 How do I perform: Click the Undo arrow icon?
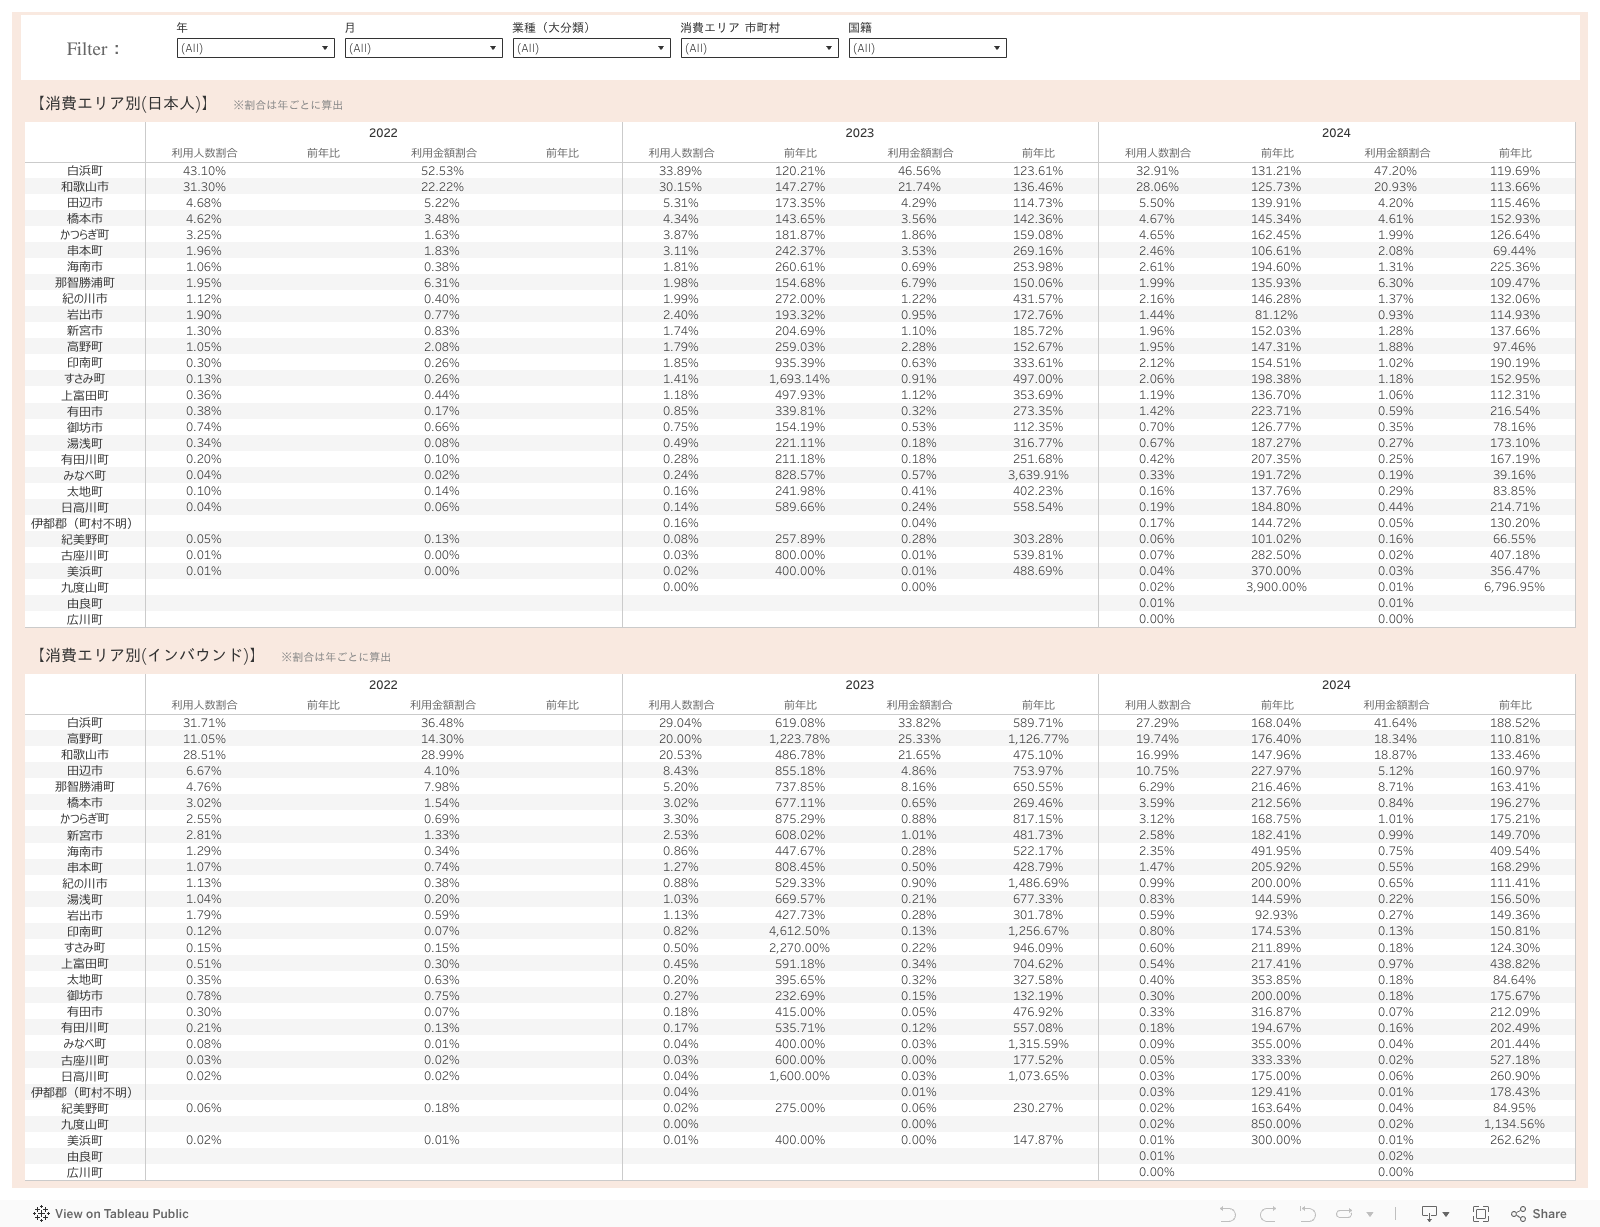[1227, 1214]
